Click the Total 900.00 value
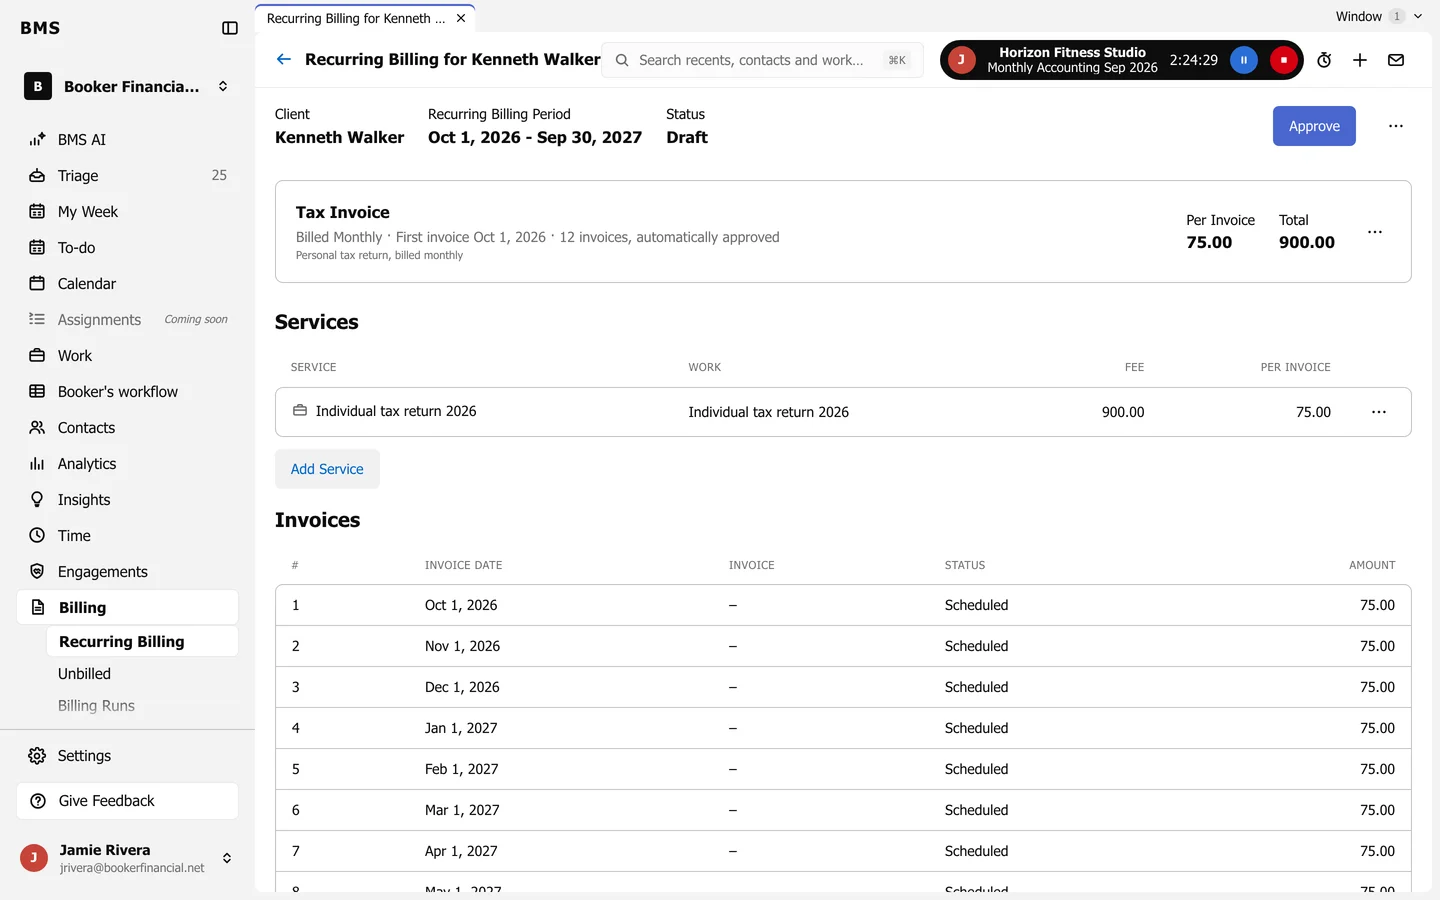 (1307, 242)
